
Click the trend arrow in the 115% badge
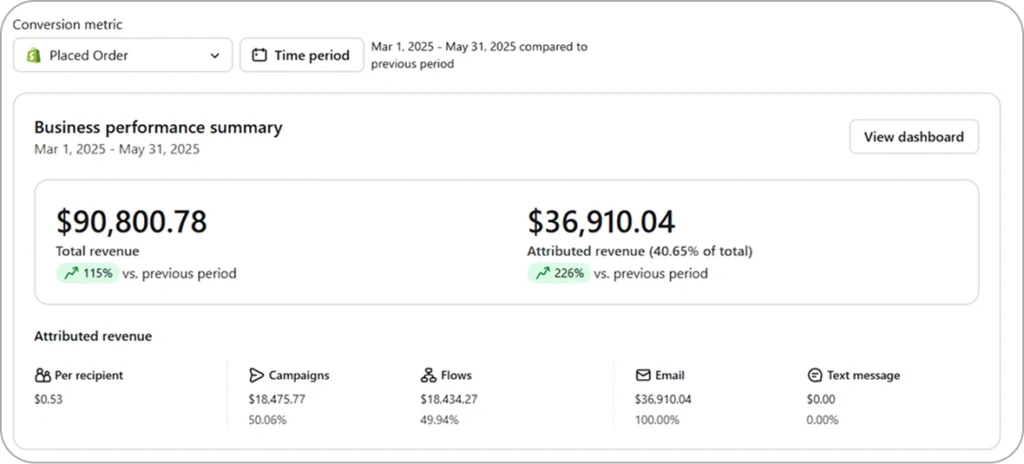[x=70, y=273]
